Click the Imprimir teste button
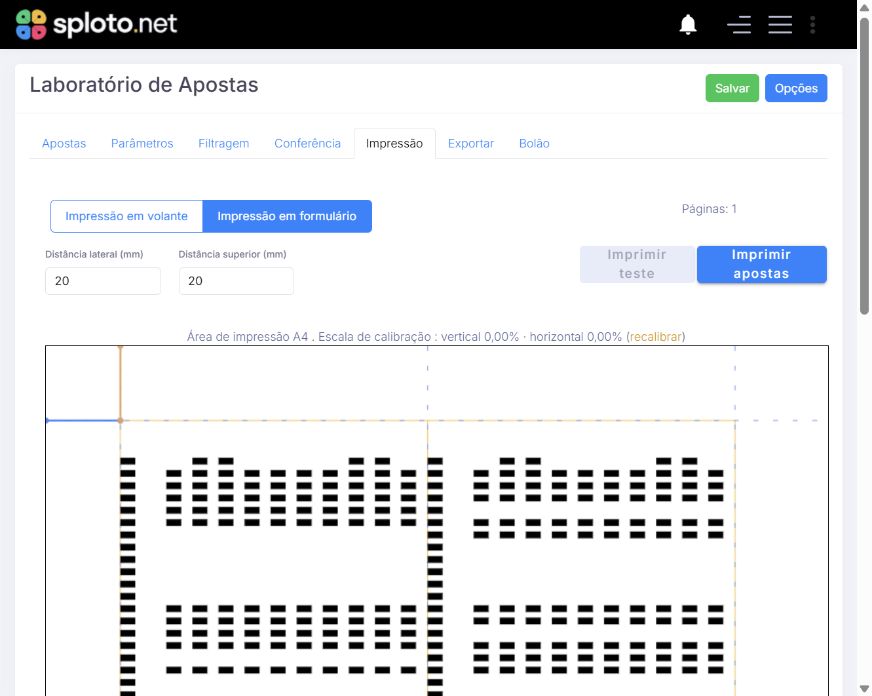 pyautogui.click(x=637, y=265)
